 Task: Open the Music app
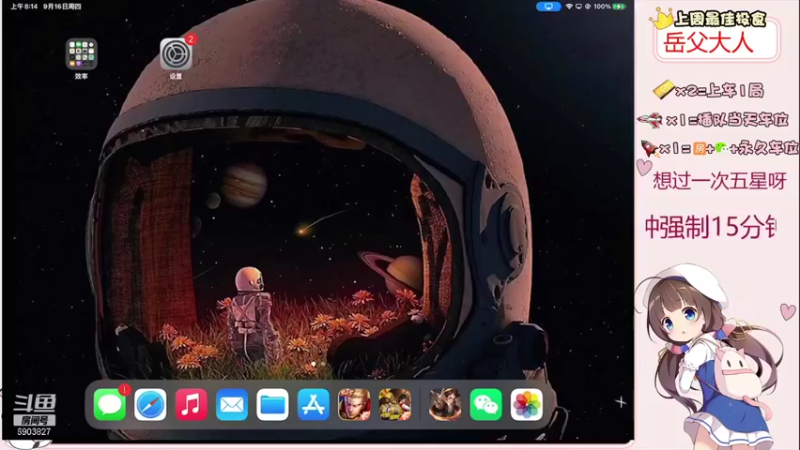(x=191, y=405)
